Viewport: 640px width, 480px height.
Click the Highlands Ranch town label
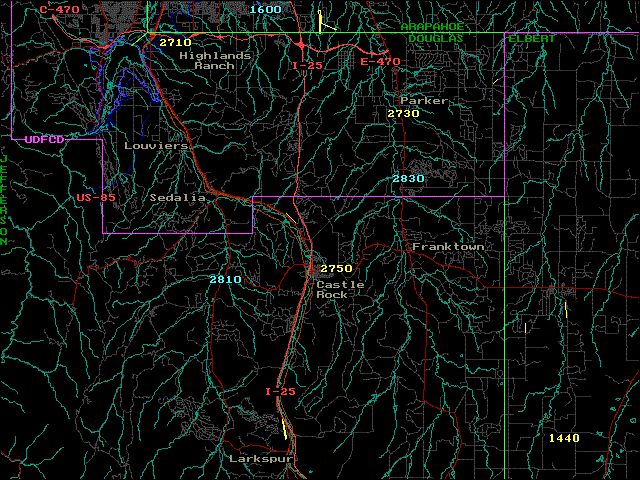point(215,61)
